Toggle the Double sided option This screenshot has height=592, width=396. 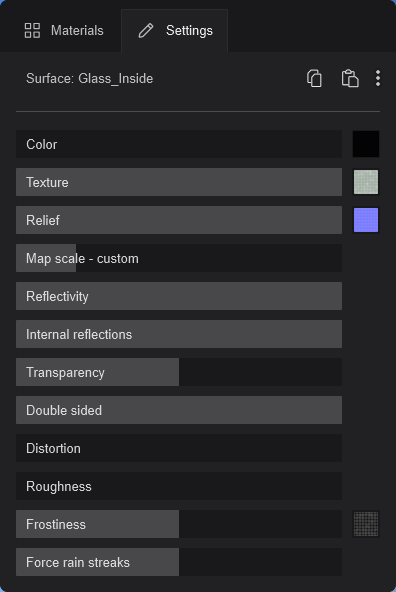(x=179, y=410)
